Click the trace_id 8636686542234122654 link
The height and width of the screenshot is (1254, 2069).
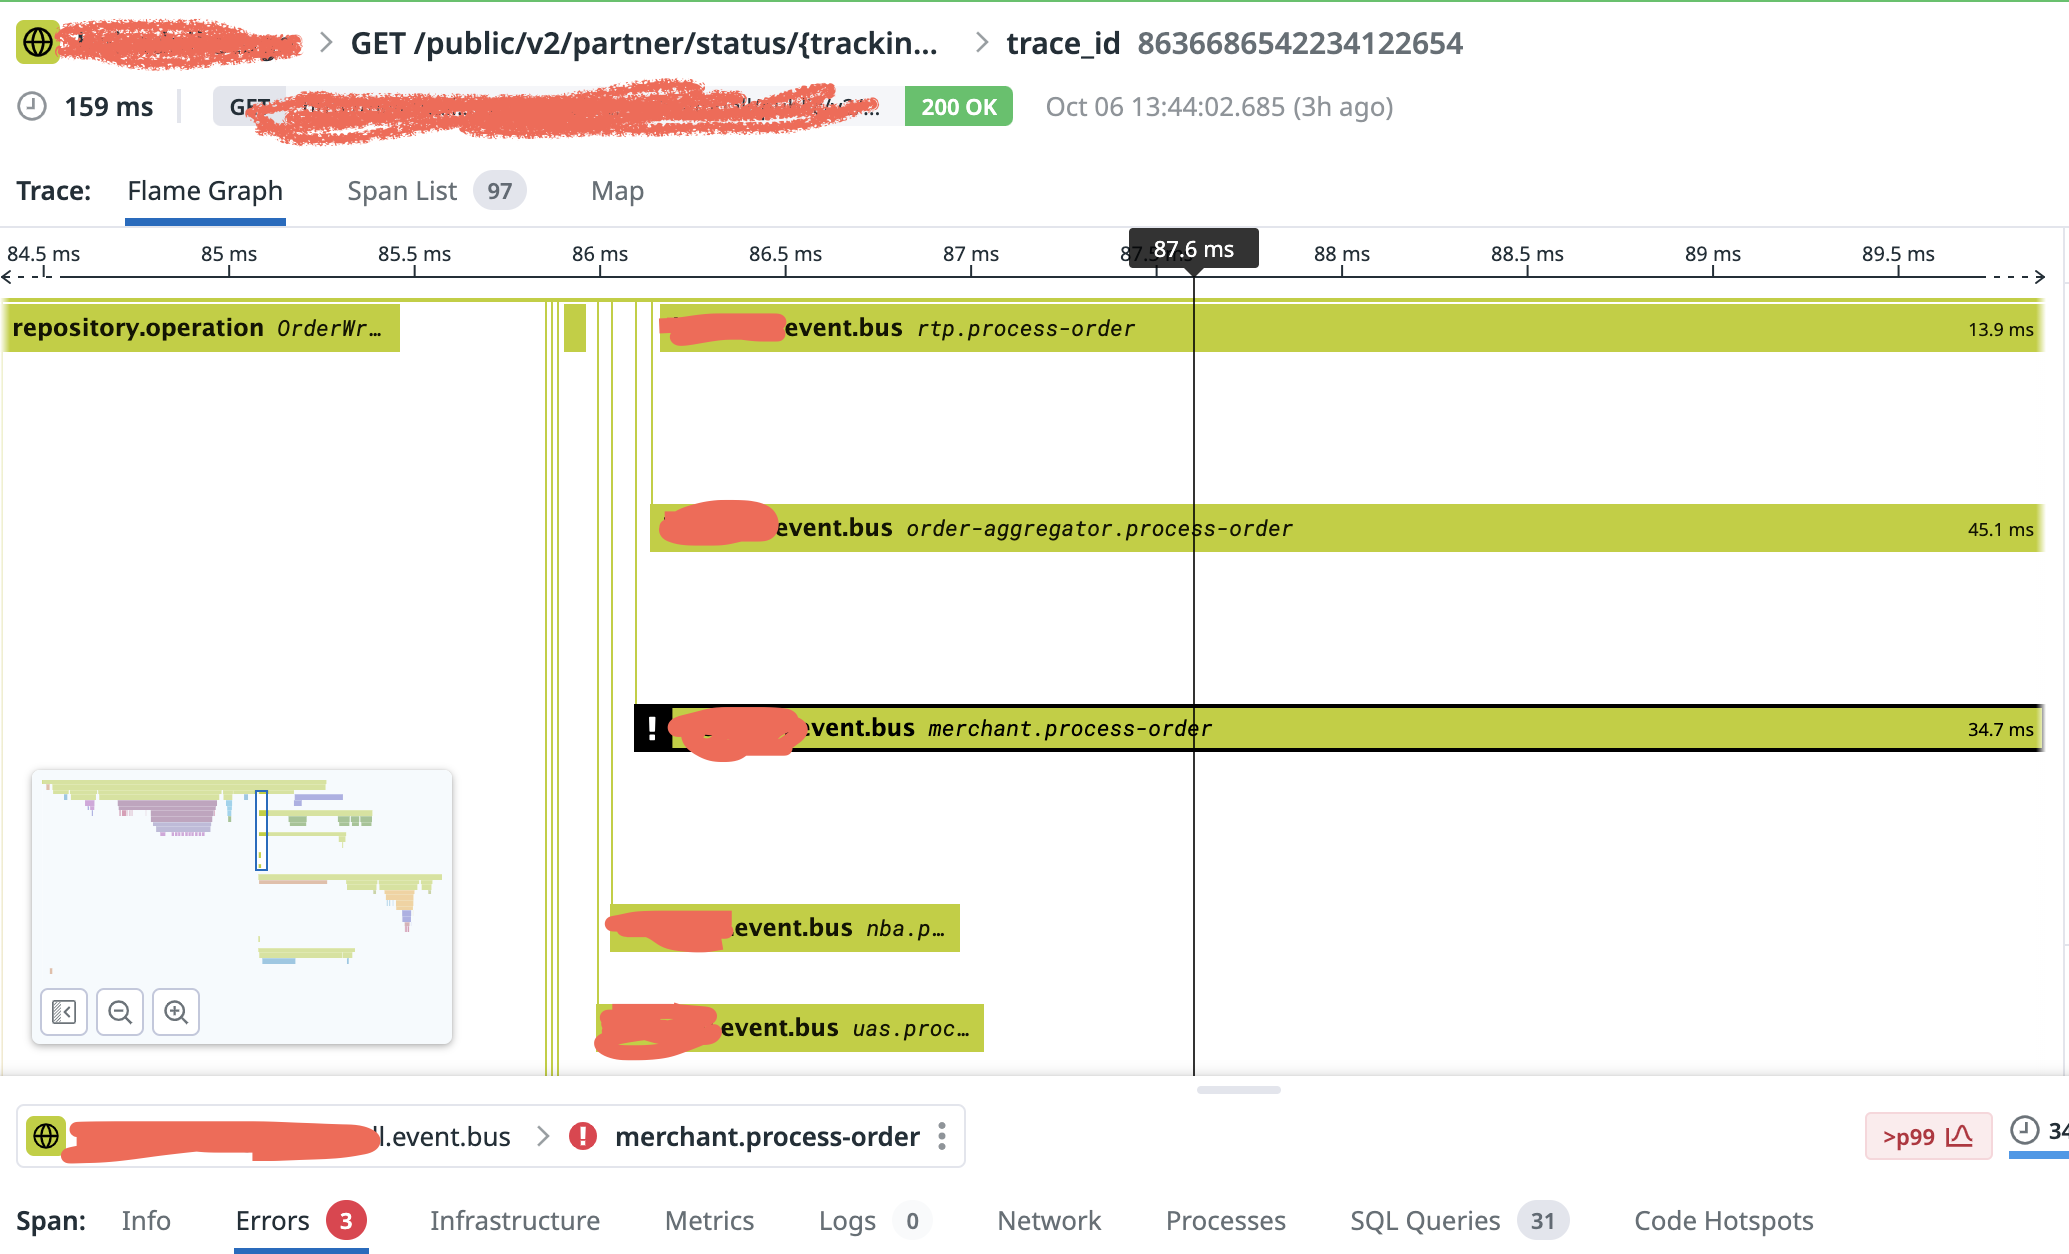1299,43
